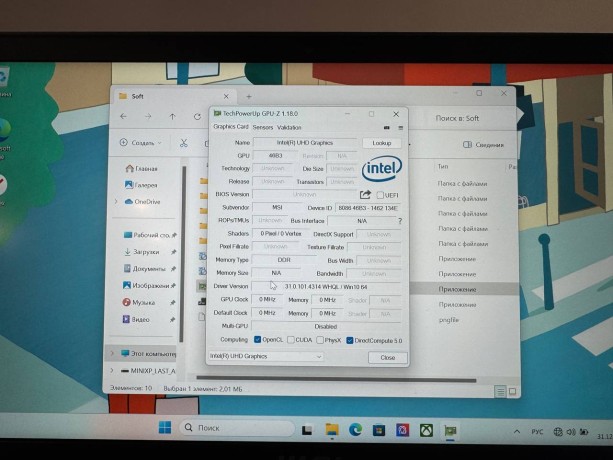Expand the OneDrive tree node
Screen dimensions: 613x460
116,202
